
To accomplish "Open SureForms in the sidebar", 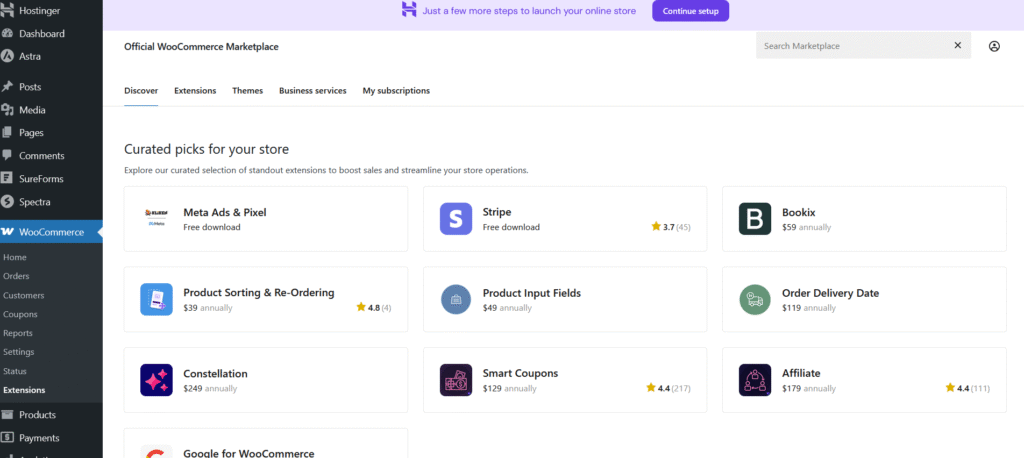I will tap(42, 179).
